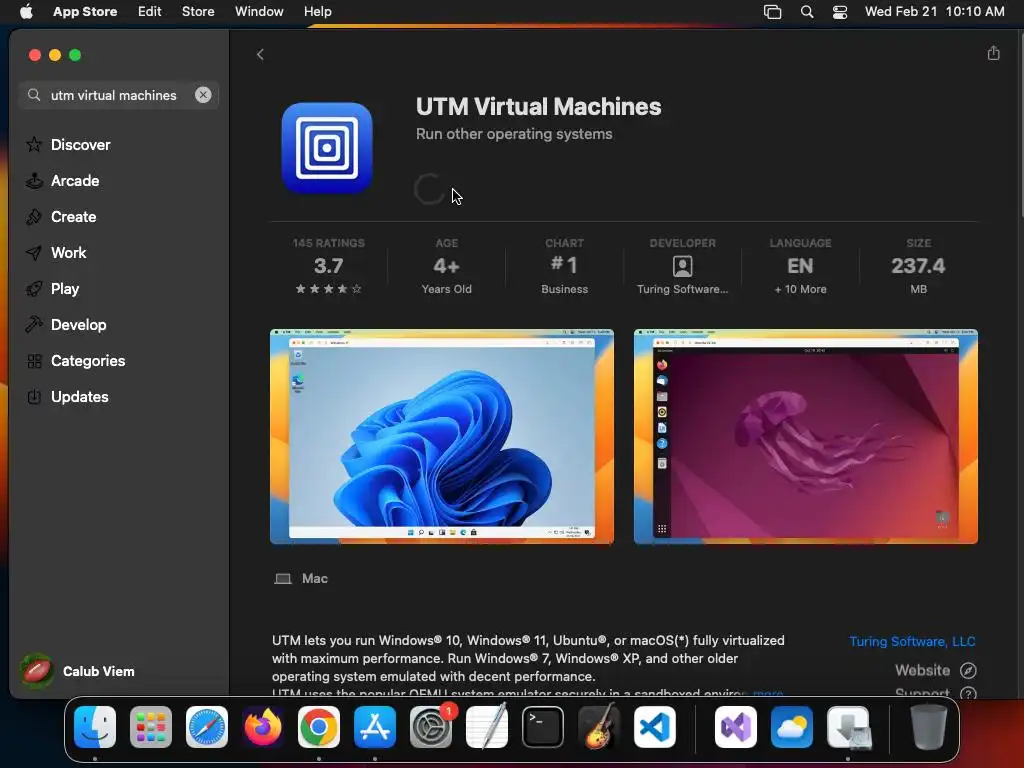The height and width of the screenshot is (768, 1024).
Task: Open the developer Website link
Action: coord(922,670)
